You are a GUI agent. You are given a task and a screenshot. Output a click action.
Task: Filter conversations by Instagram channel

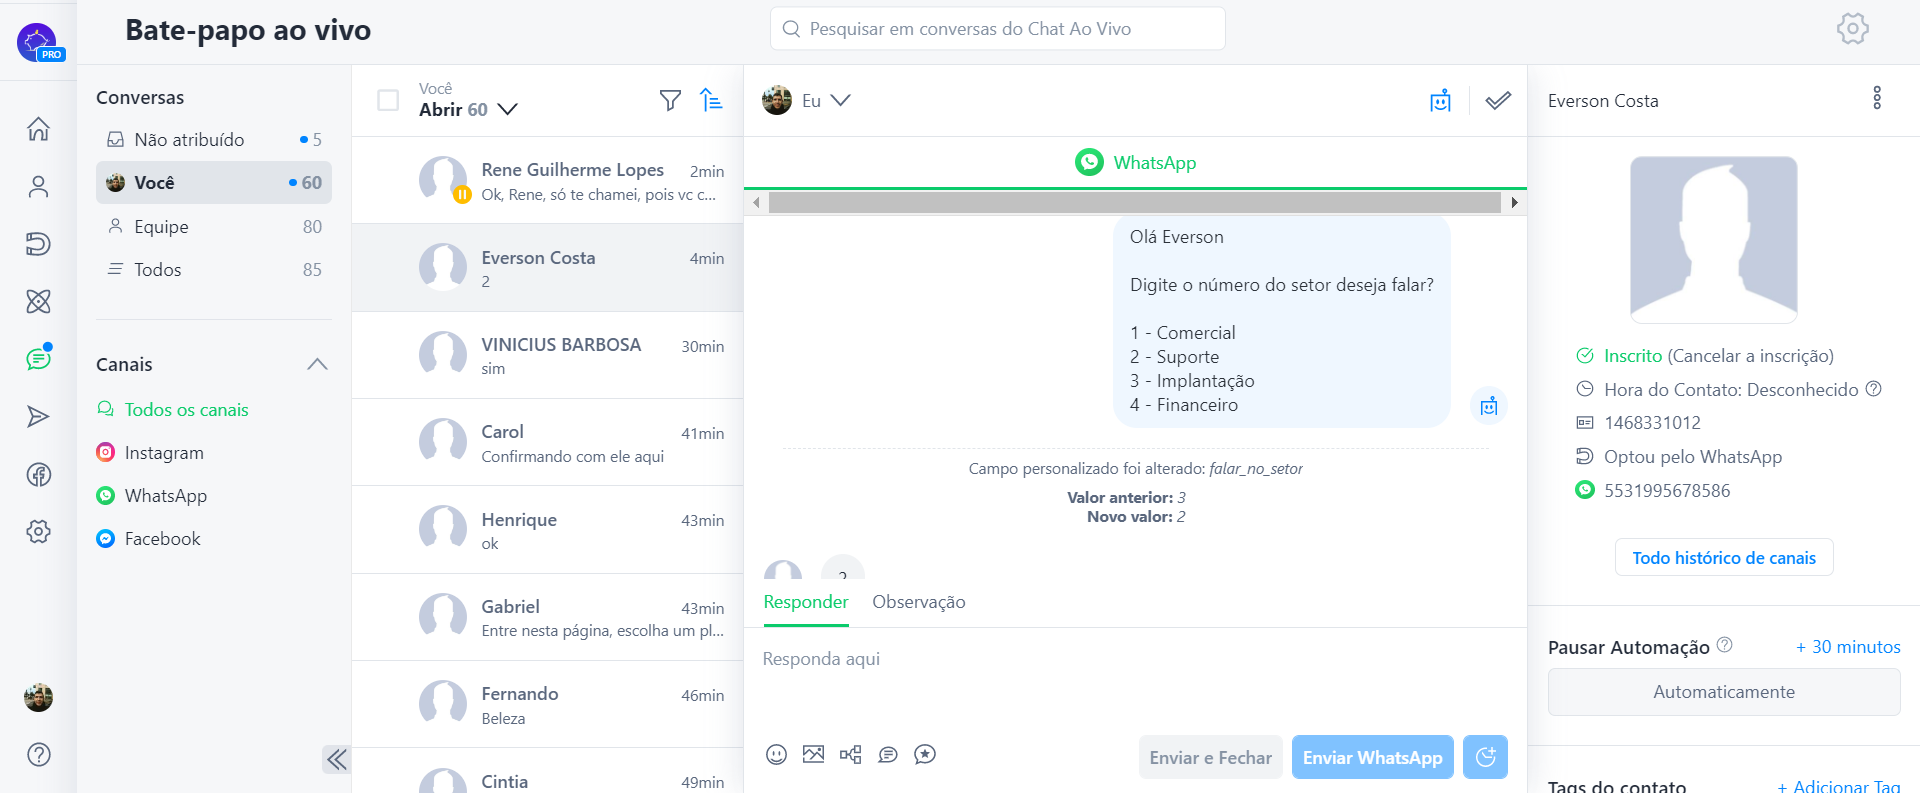click(x=163, y=453)
